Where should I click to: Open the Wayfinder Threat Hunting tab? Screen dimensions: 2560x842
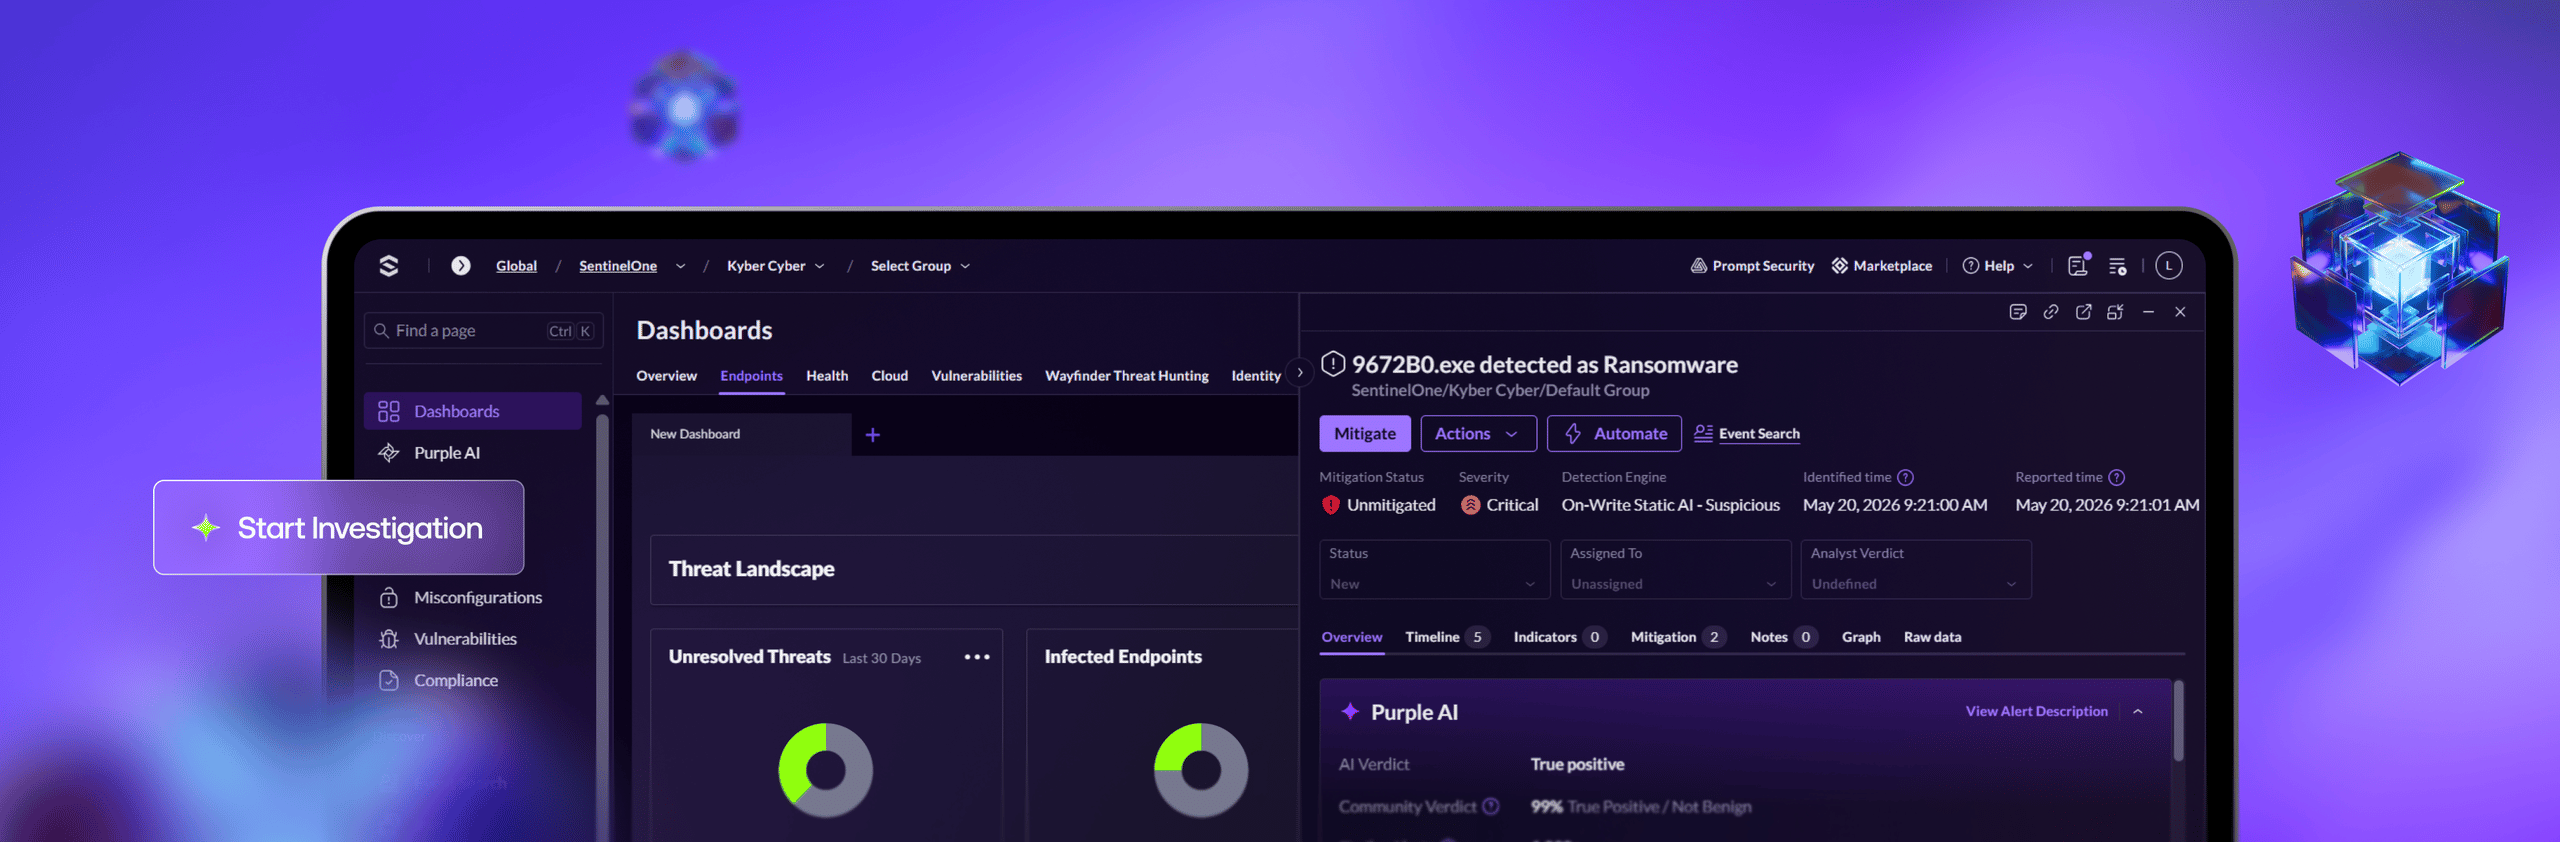(1126, 376)
